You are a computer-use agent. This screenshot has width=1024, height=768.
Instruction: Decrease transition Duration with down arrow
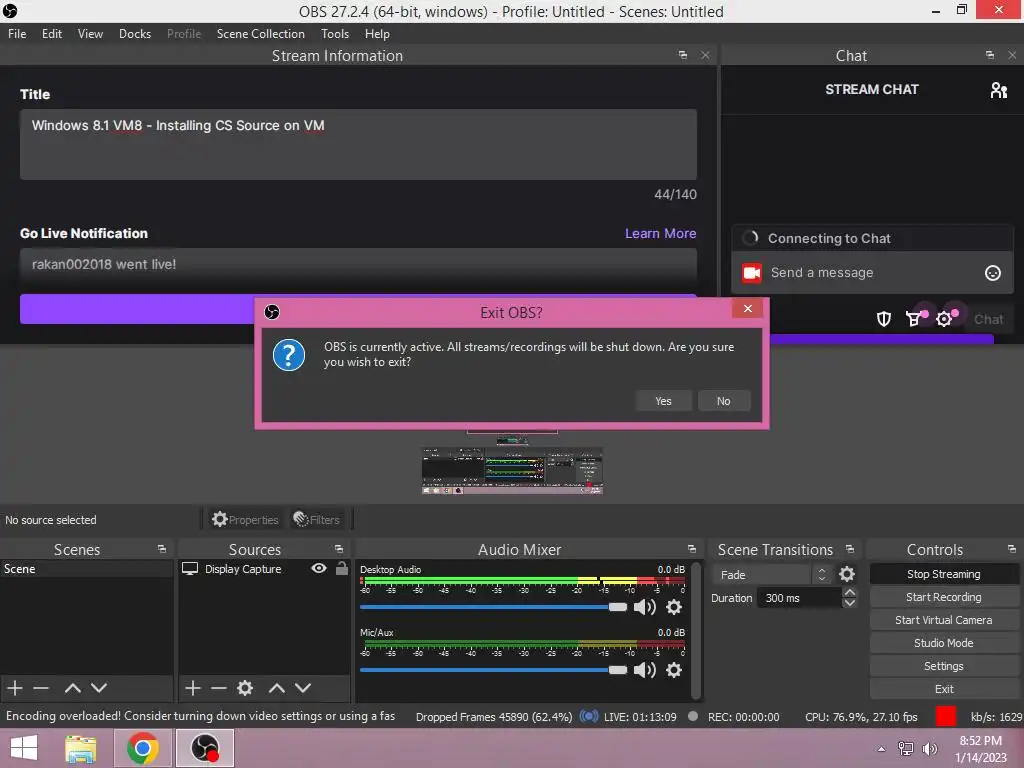point(850,603)
